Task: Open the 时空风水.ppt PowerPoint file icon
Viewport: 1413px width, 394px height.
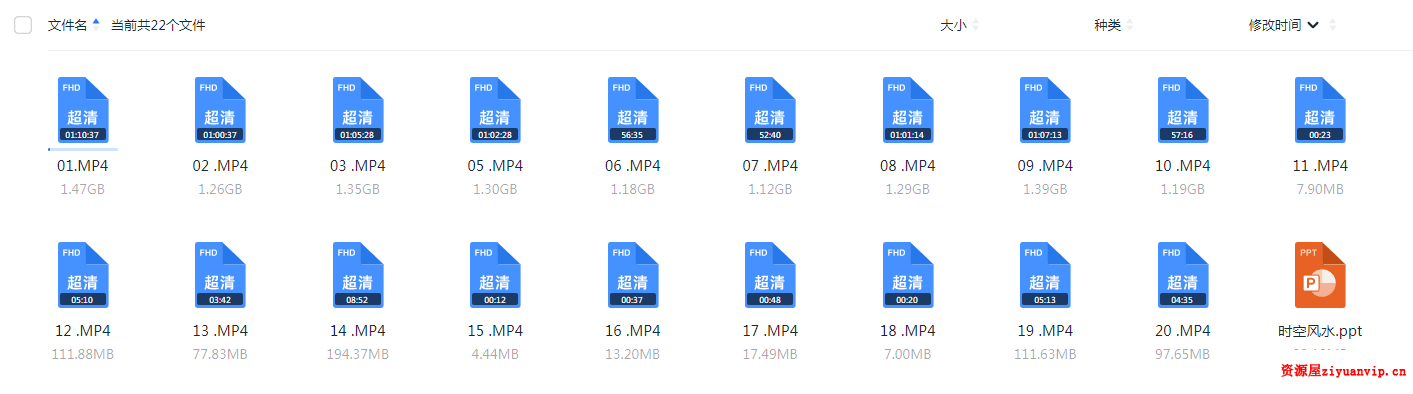Action: click(1320, 275)
